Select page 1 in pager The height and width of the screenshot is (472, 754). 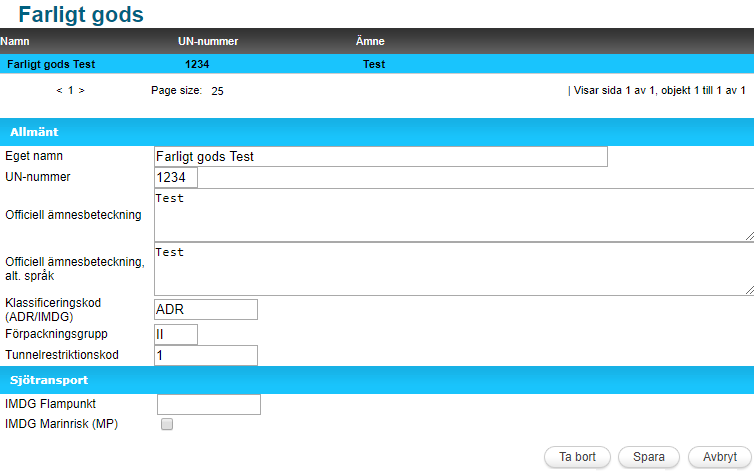pyautogui.click(x=70, y=90)
